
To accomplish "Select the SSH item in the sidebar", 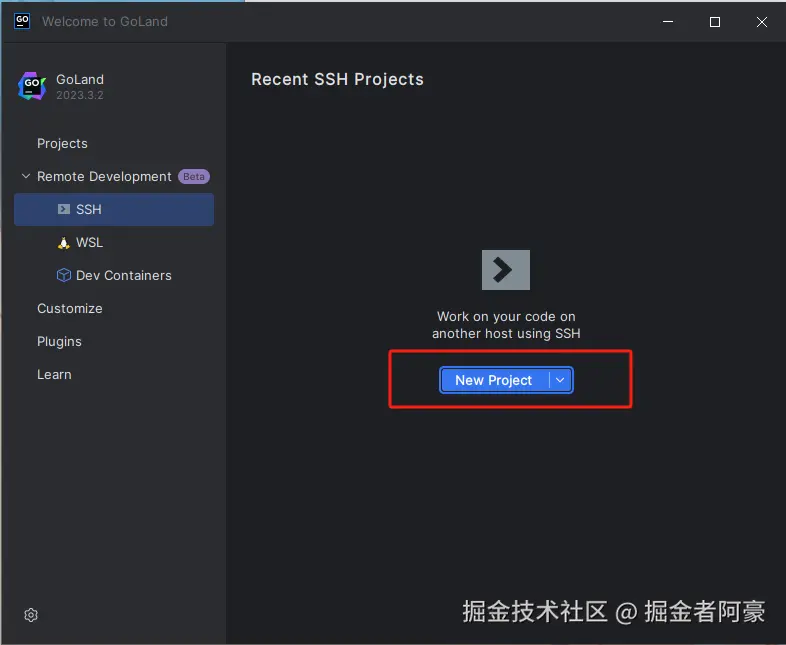I will pos(114,209).
